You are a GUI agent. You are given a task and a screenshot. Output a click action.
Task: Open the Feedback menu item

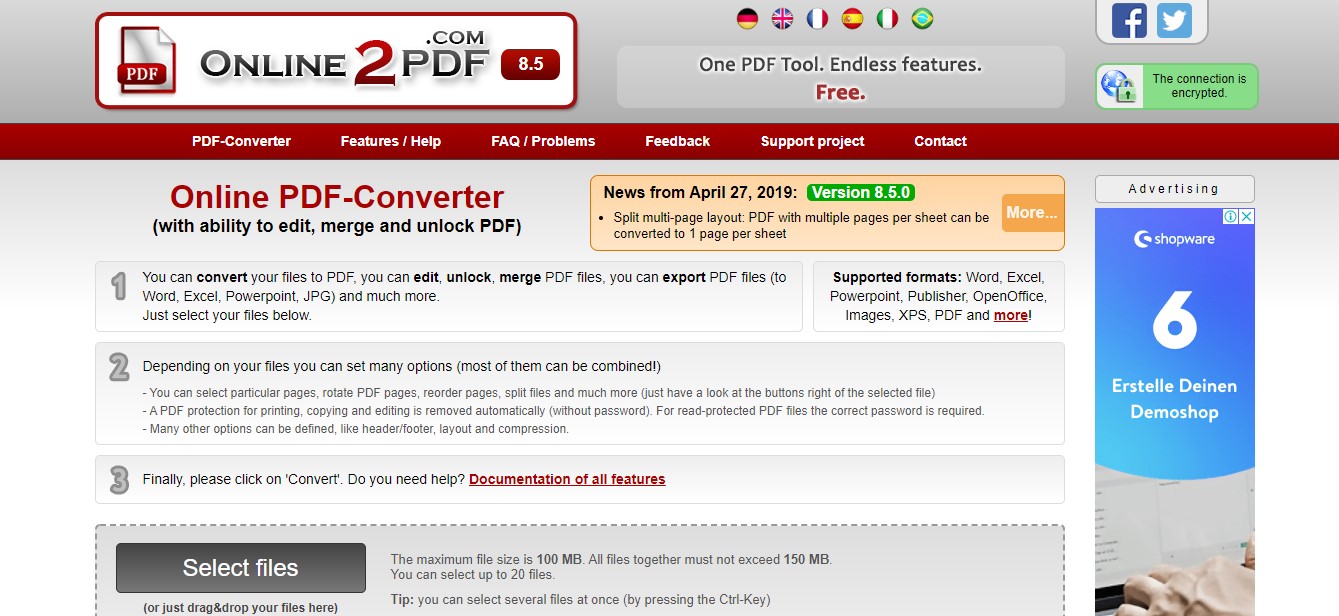point(677,141)
